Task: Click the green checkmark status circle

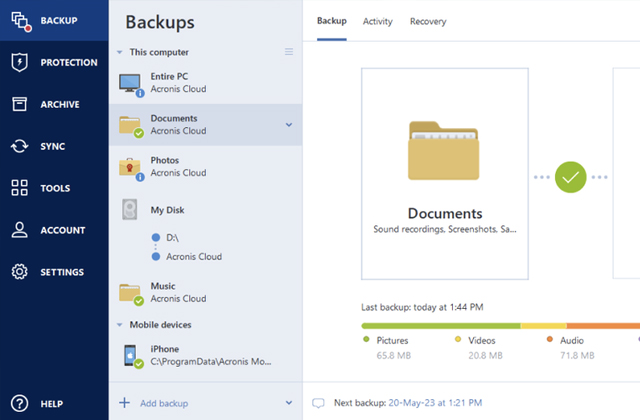Action: [x=570, y=177]
